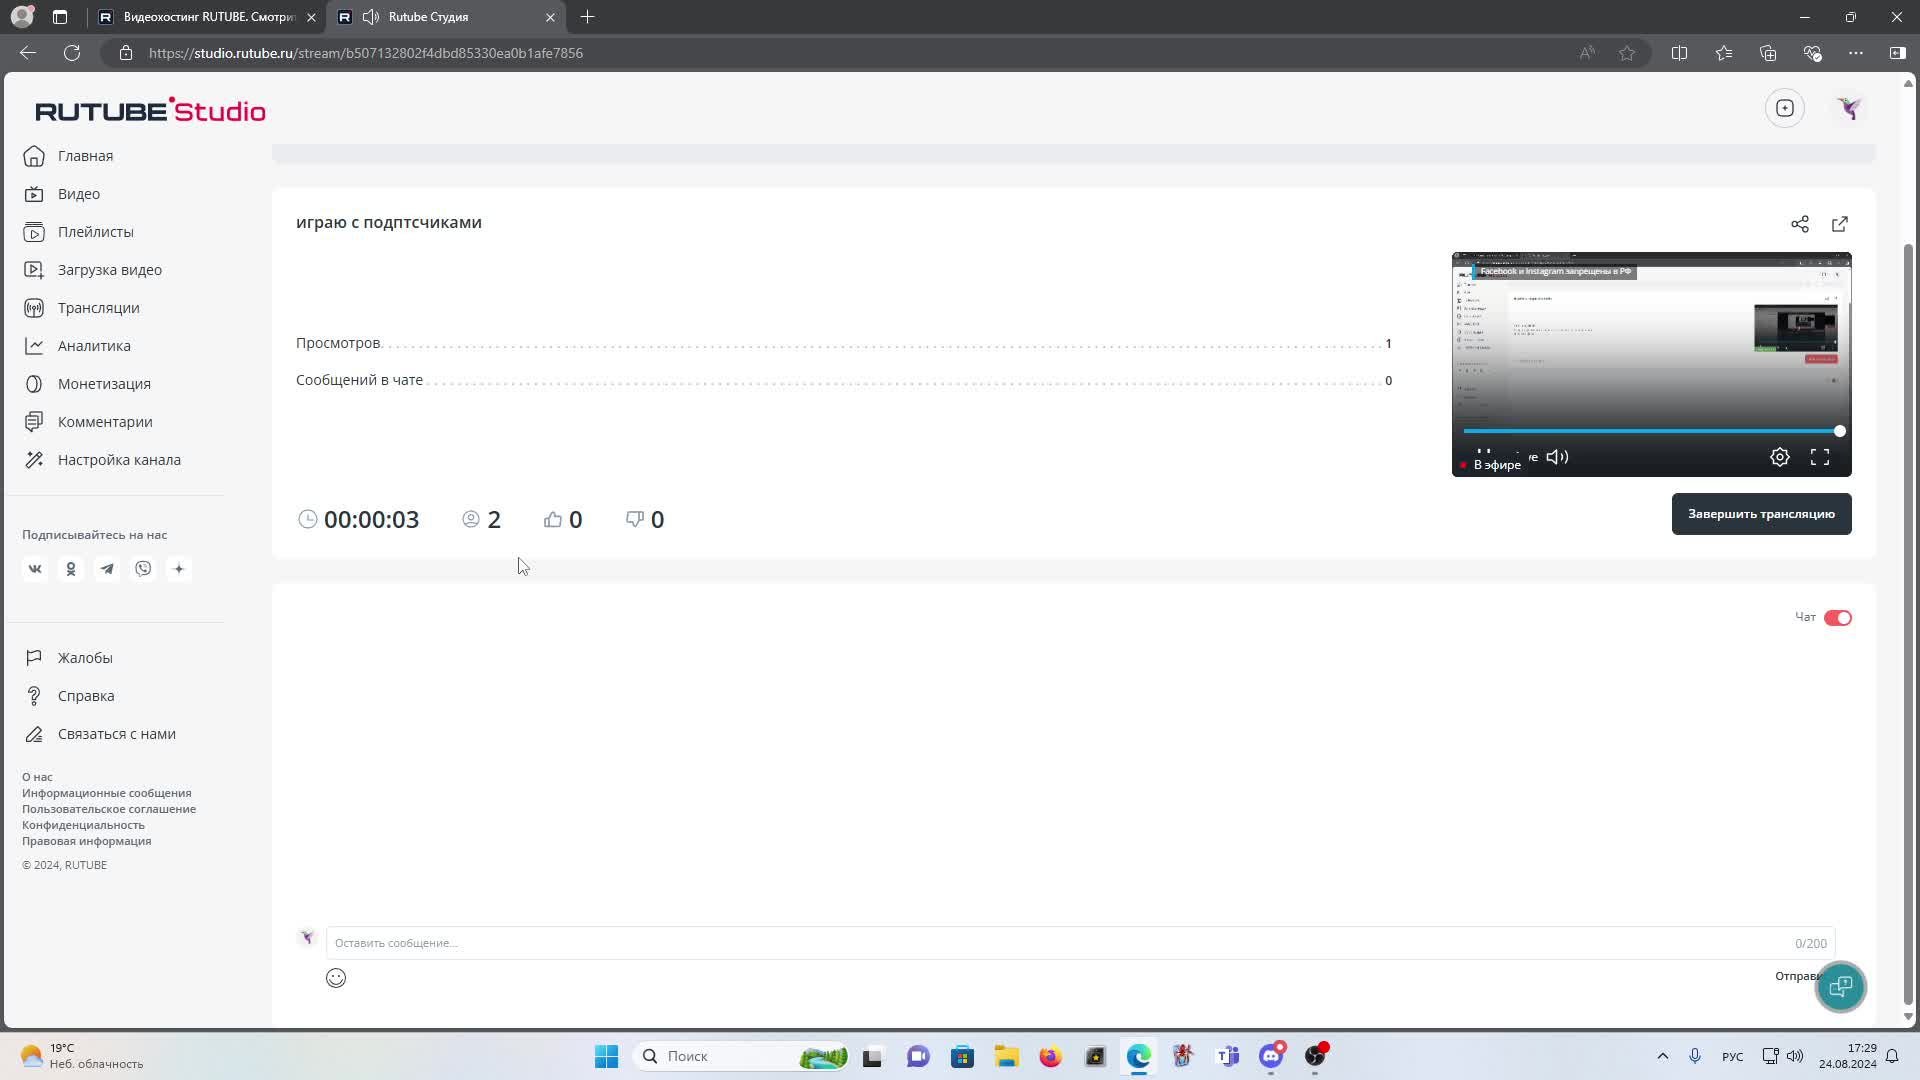Expand more social links plus icon
Image resolution: width=1920 pixels, height=1080 pixels.
pos(179,569)
